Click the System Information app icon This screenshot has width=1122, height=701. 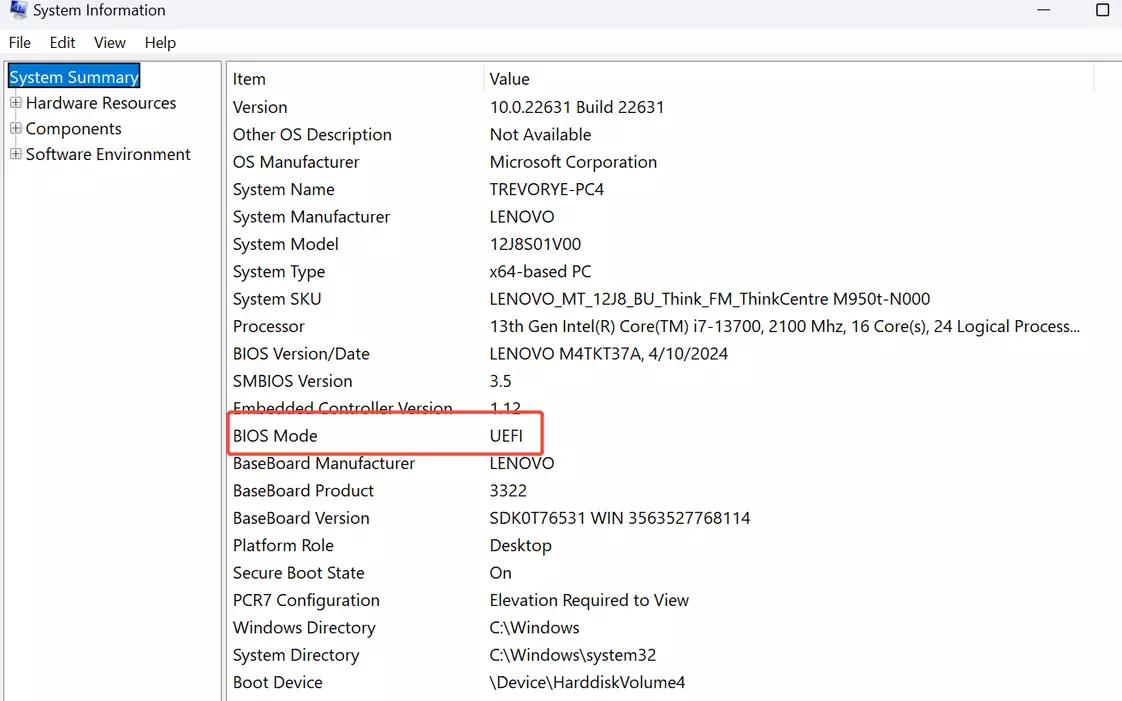pos(17,10)
